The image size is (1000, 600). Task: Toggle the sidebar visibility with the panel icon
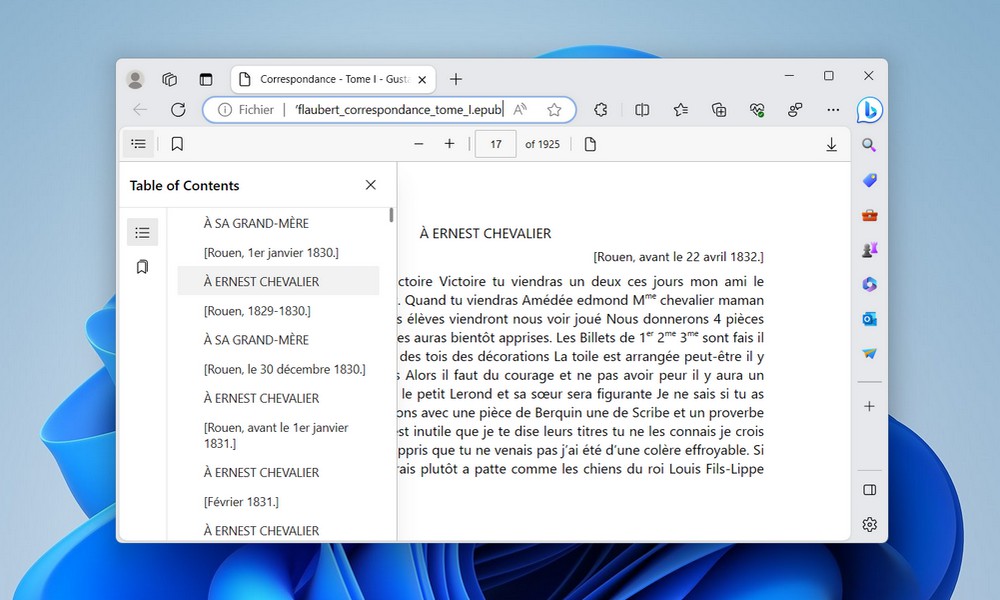[869, 490]
